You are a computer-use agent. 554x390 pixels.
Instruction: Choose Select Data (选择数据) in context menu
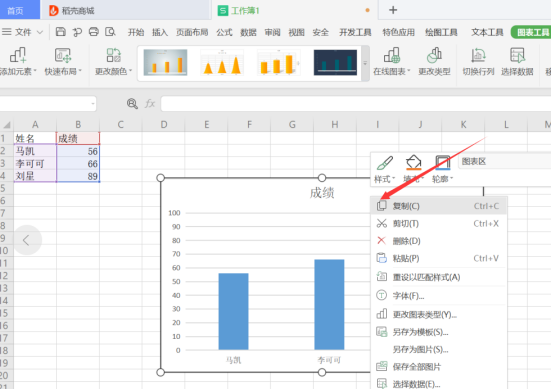pyautogui.click(x=439, y=383)
